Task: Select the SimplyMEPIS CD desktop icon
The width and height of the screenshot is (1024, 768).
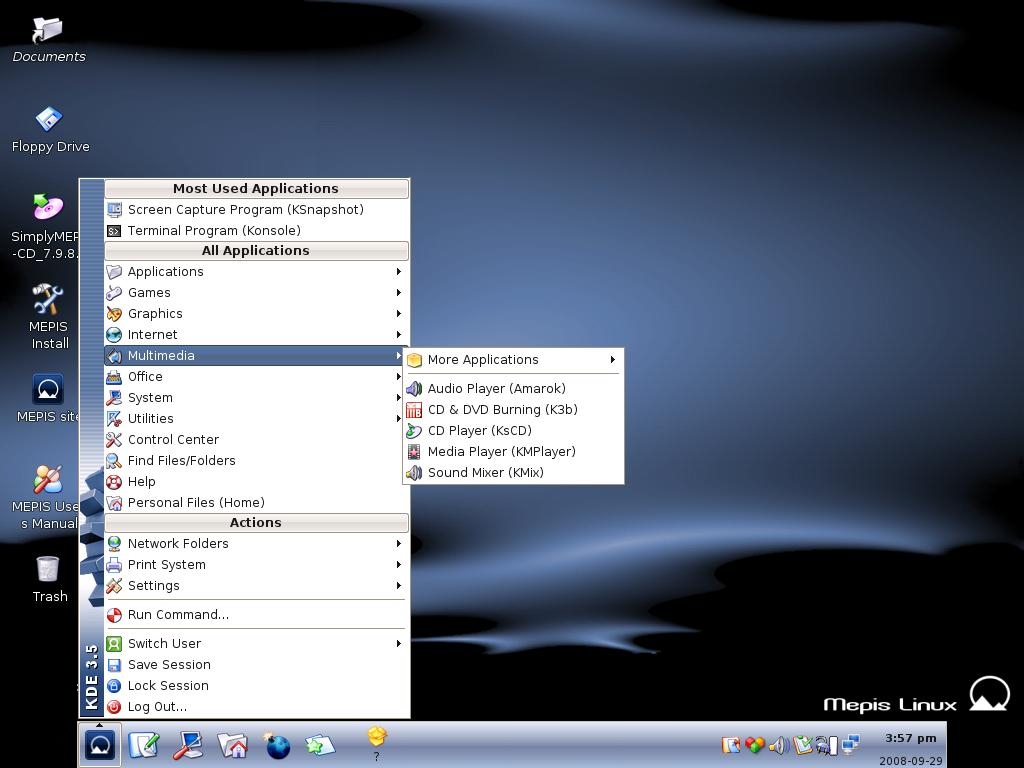Action: (x=46, y=227)
